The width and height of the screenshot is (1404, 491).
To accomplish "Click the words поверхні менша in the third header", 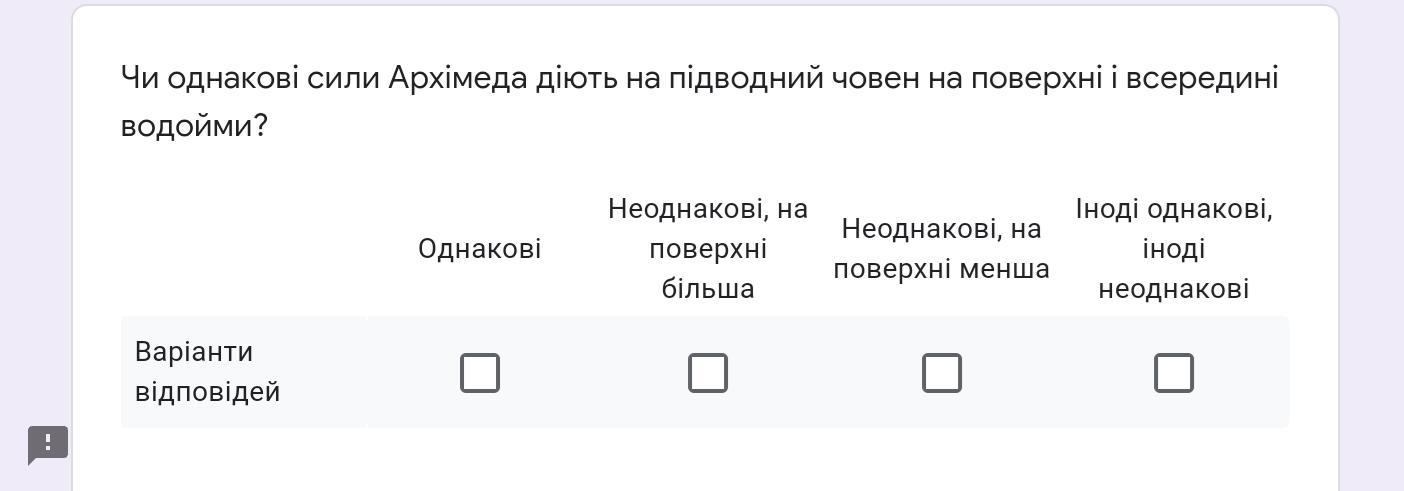I will [941, 269].
